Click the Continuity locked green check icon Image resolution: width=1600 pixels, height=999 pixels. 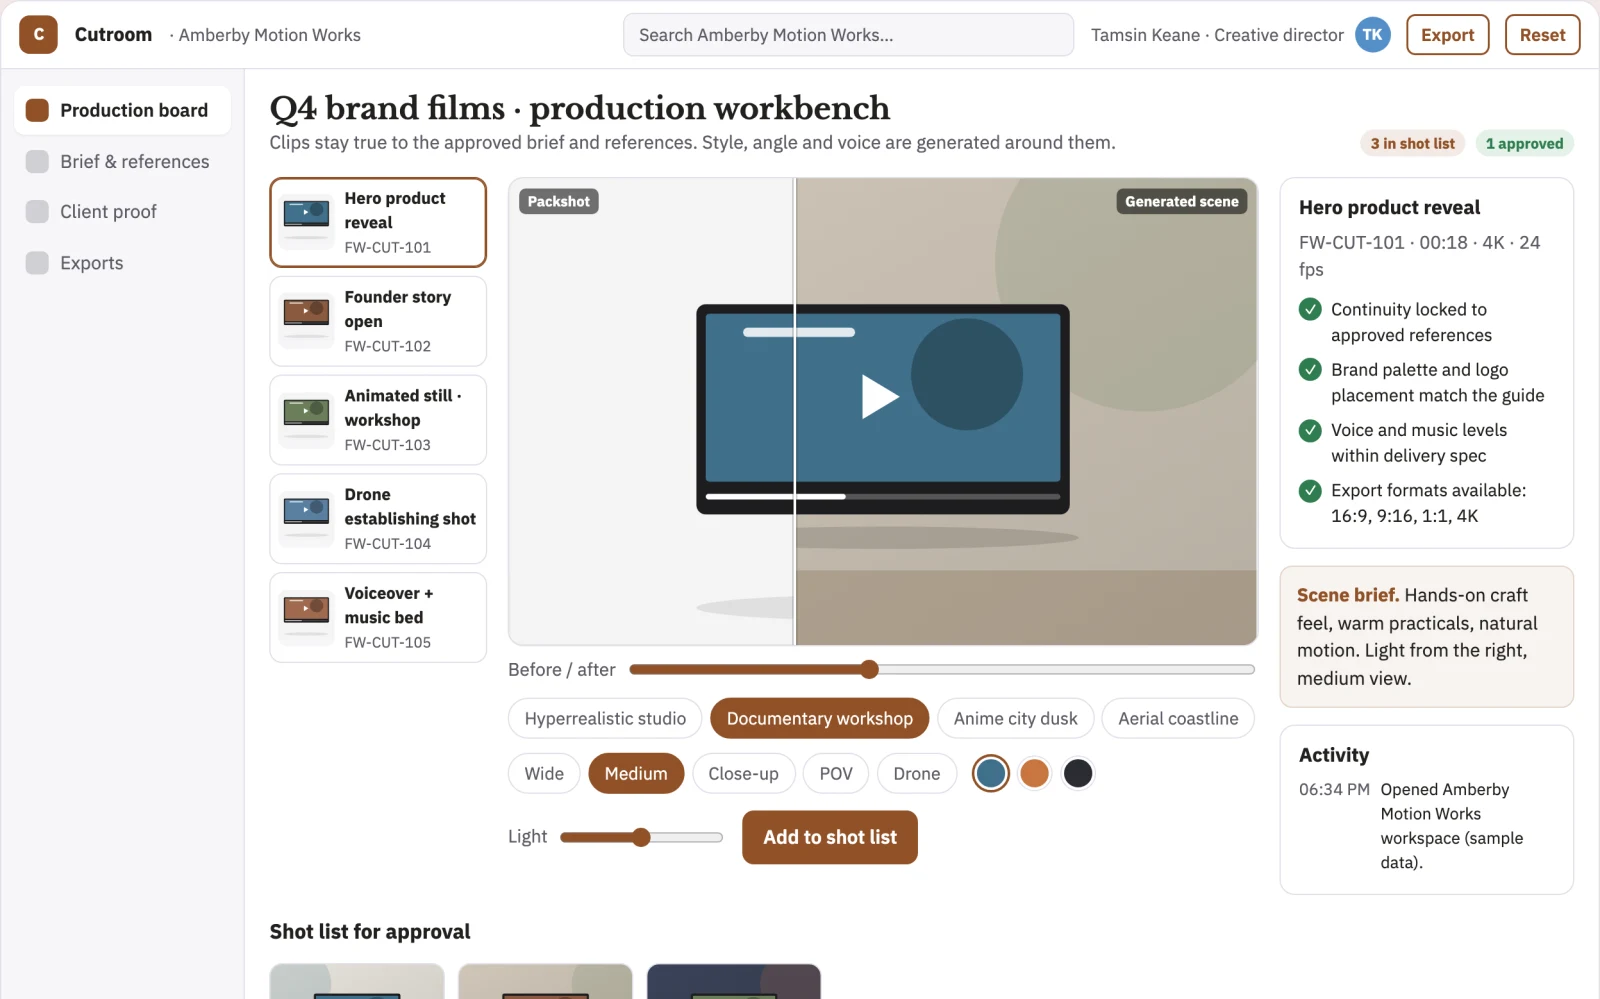pos(1310,309)
